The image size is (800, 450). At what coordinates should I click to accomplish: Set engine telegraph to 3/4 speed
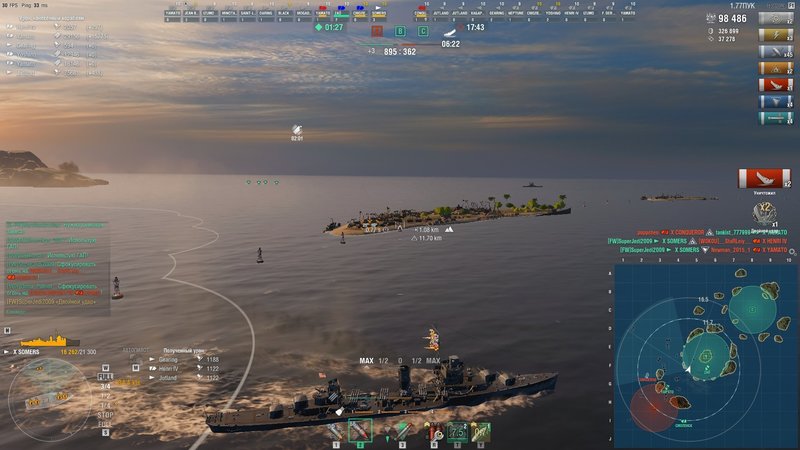tap(105, 386)
